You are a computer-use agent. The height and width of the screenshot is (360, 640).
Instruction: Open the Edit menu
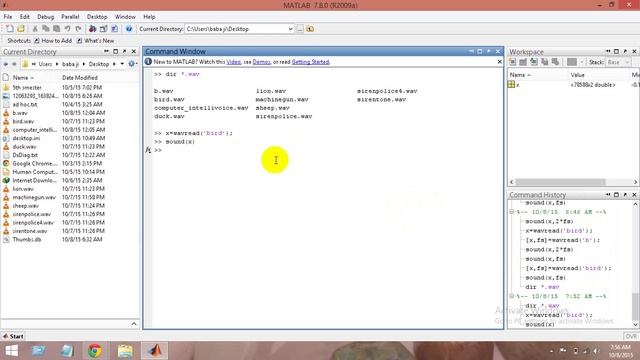pos(24,17)
